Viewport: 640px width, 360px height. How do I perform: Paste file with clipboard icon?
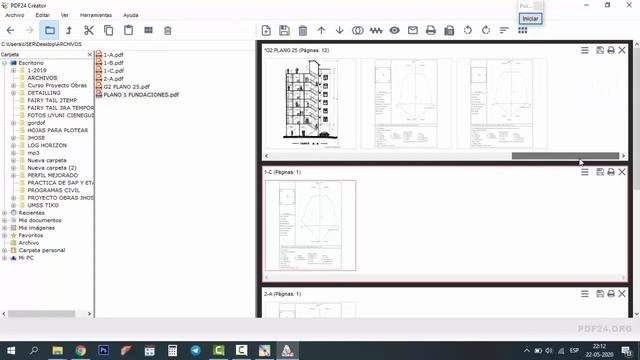pos(128,30)
